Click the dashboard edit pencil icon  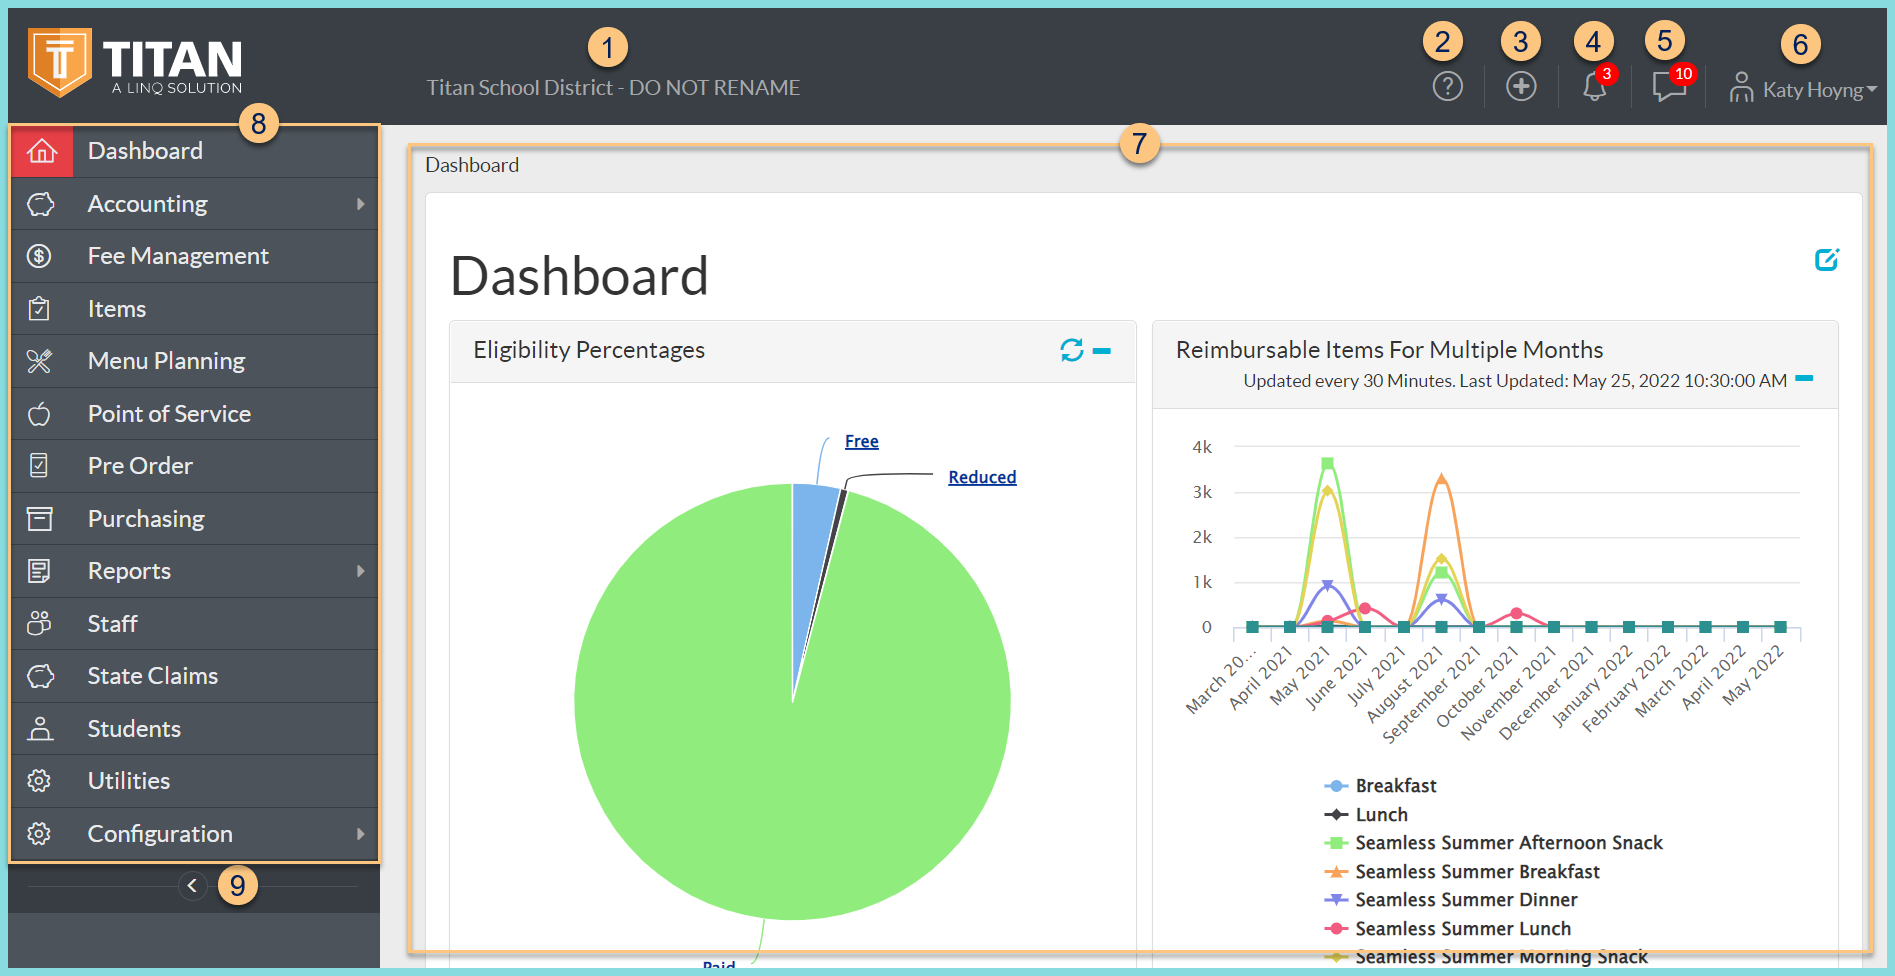coord(1827,259)
